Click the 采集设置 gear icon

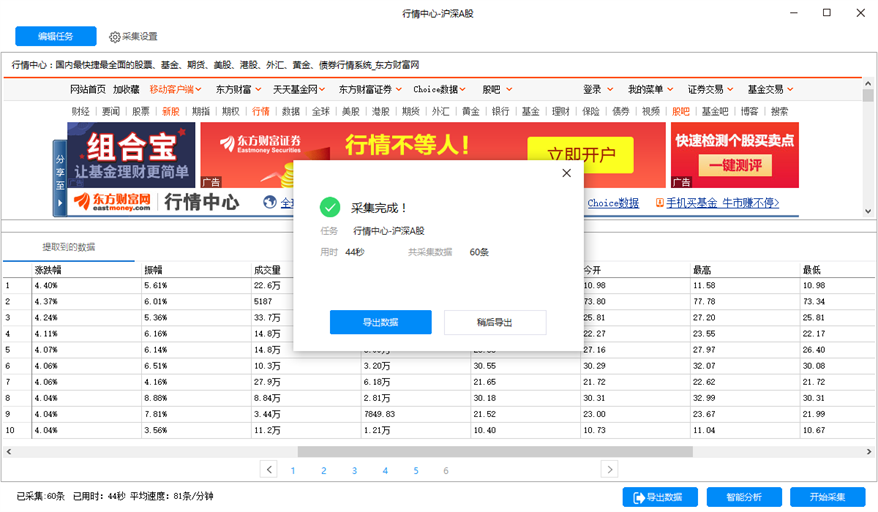114,37
